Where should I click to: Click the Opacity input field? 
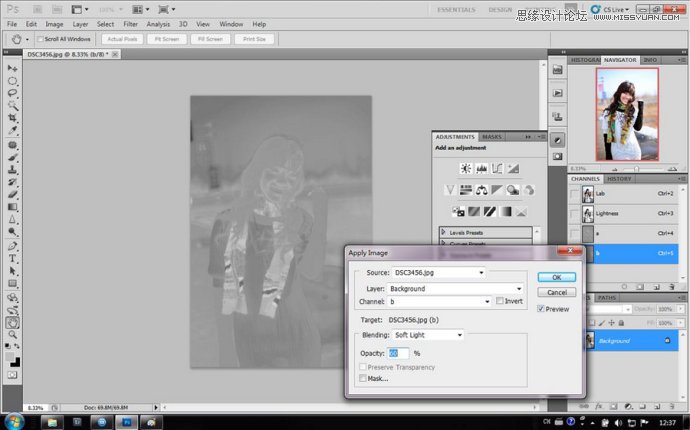(399, 353)
